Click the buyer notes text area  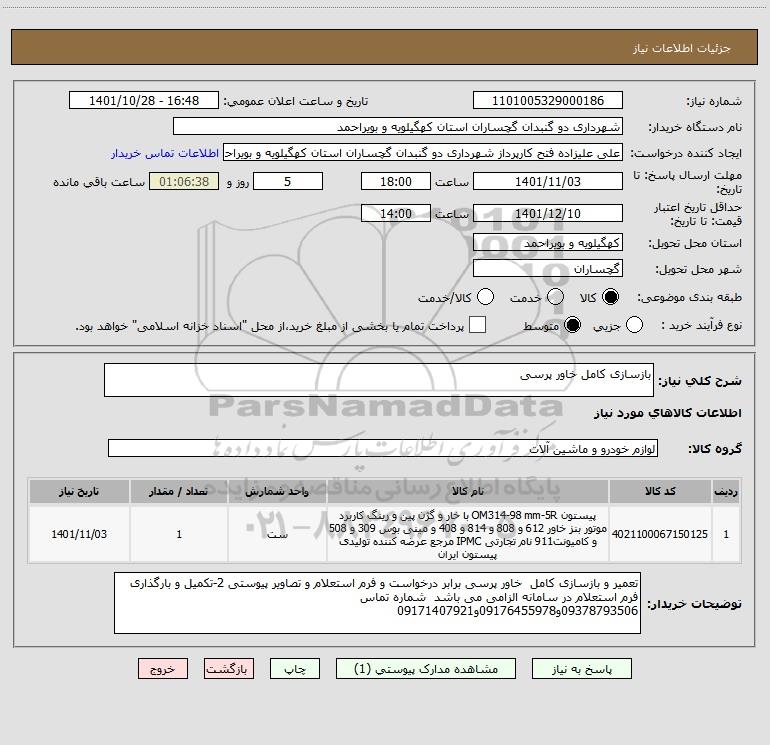[377, 603]
